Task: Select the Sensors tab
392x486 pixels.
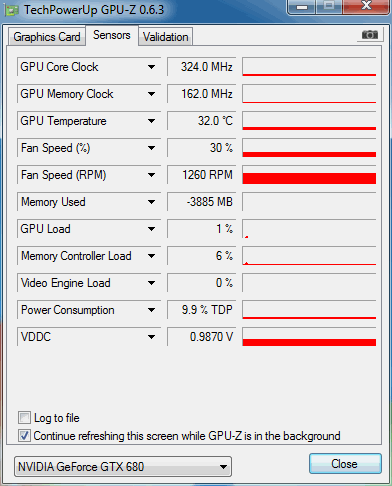Action: pyautogui.click(x=112, y=35)
